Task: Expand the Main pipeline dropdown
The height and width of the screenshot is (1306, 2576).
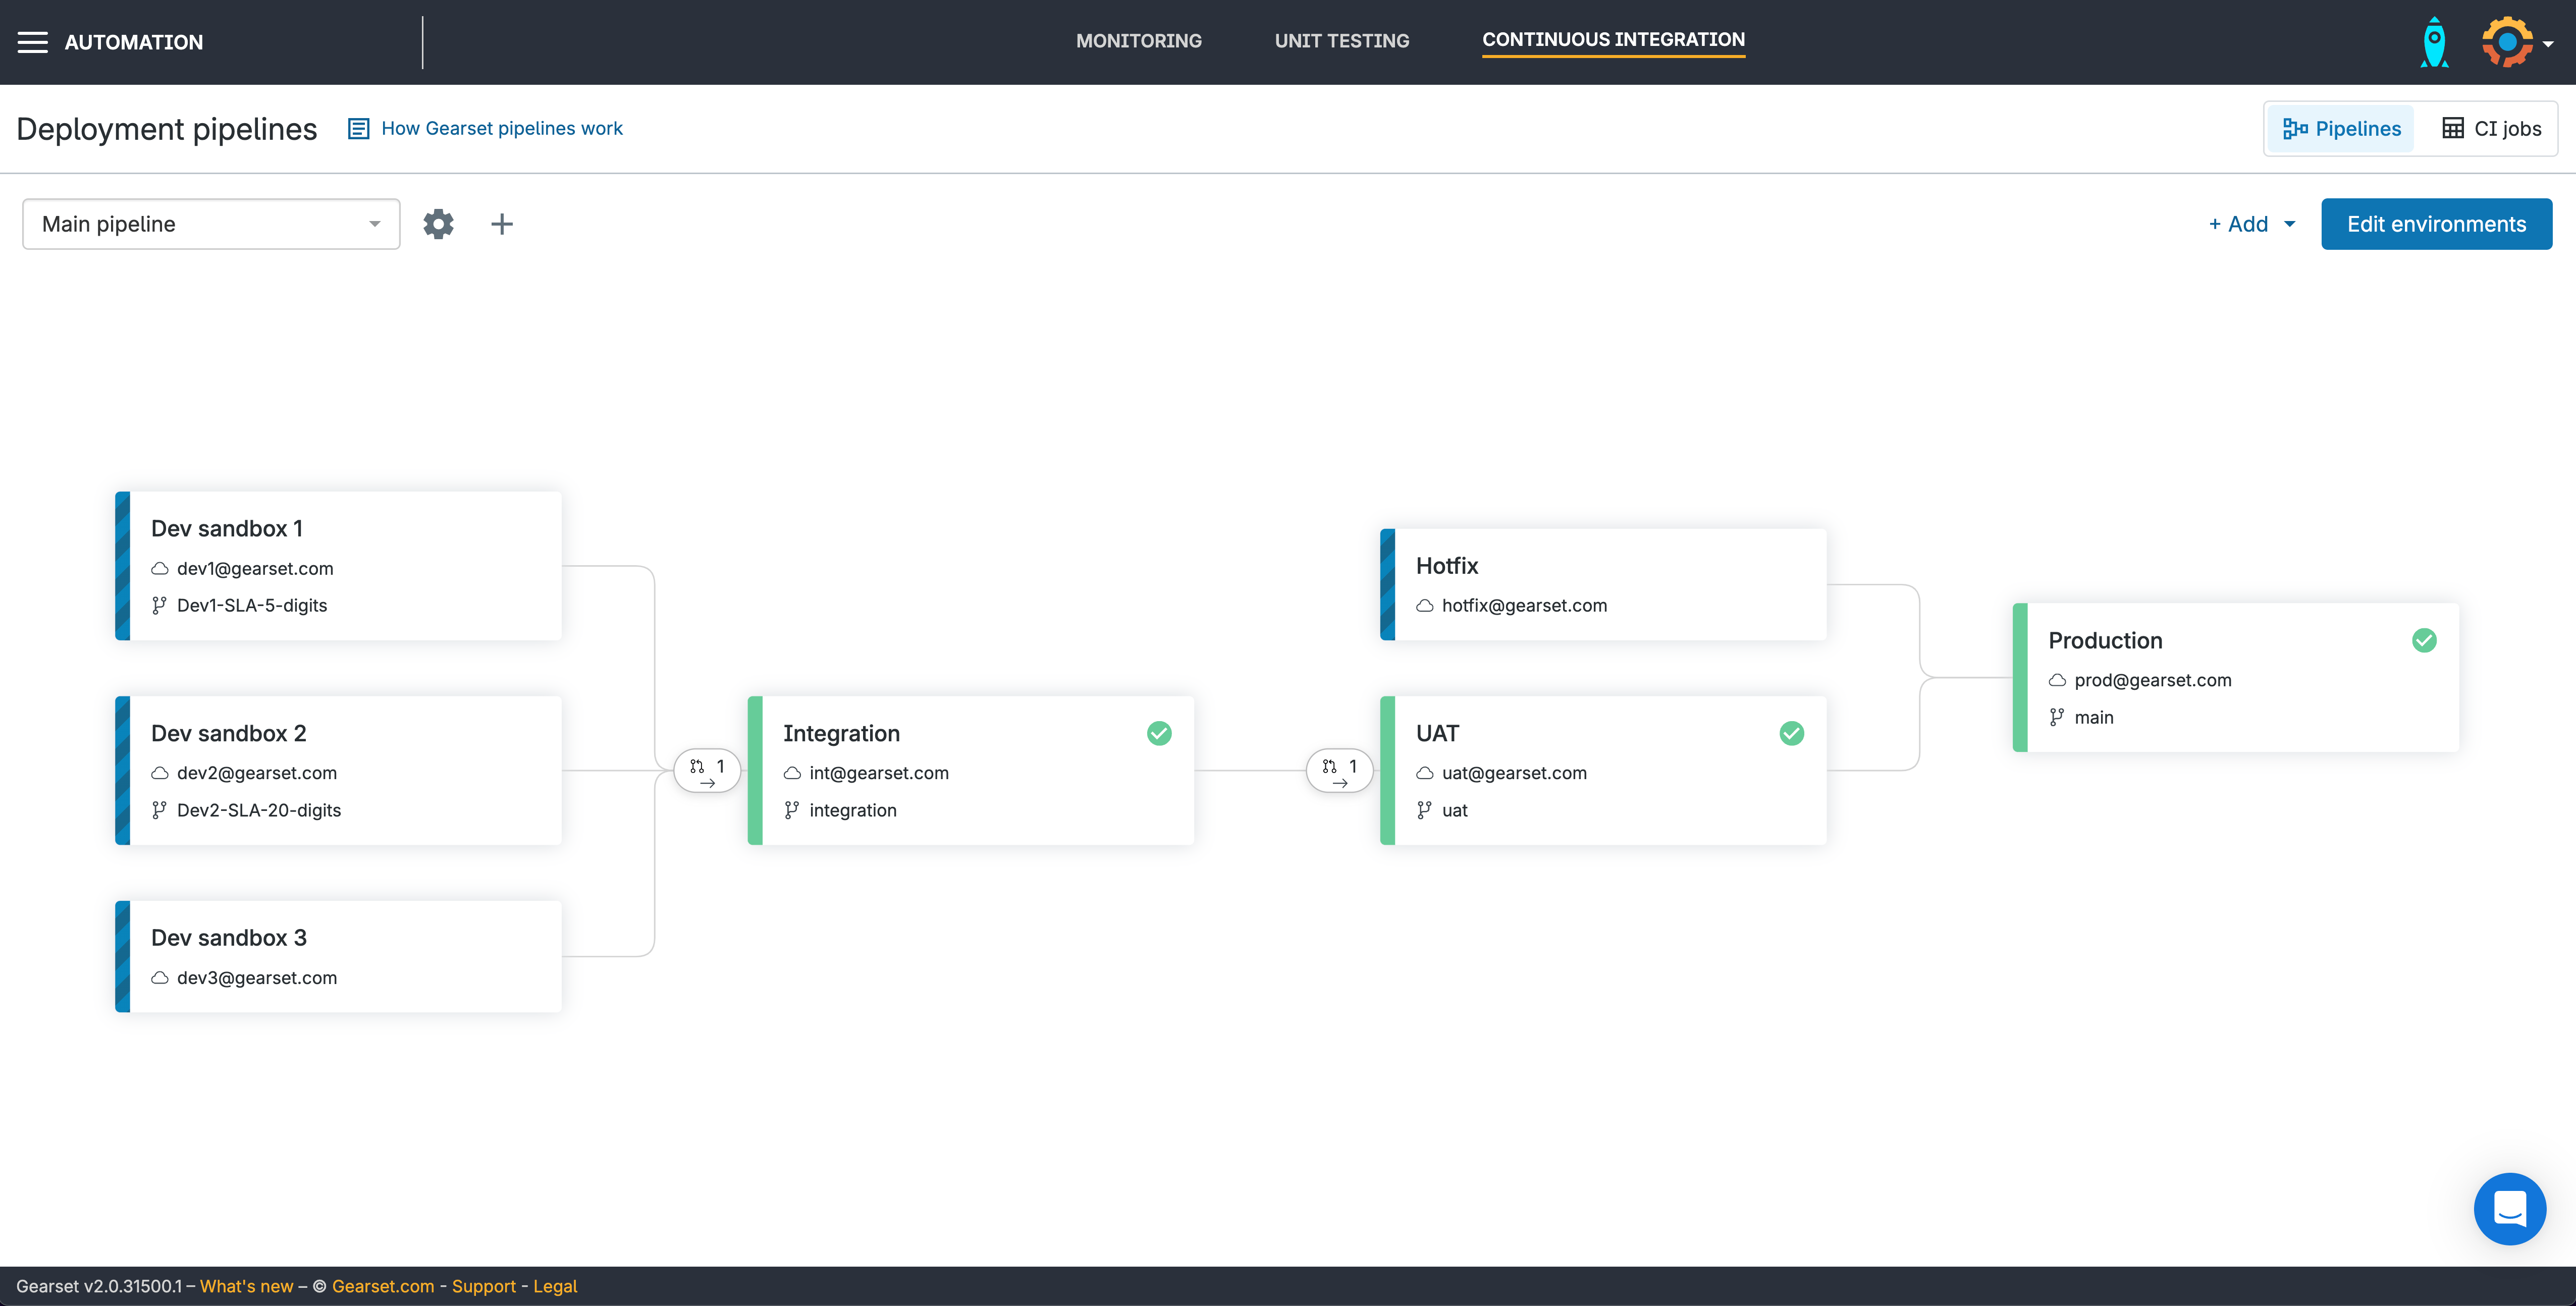Action: point(211,224)
